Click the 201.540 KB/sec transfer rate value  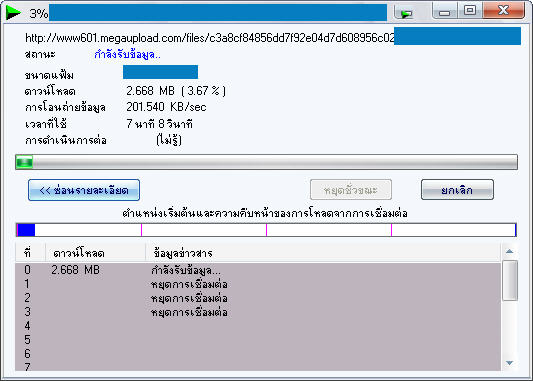tap(166, 107)
